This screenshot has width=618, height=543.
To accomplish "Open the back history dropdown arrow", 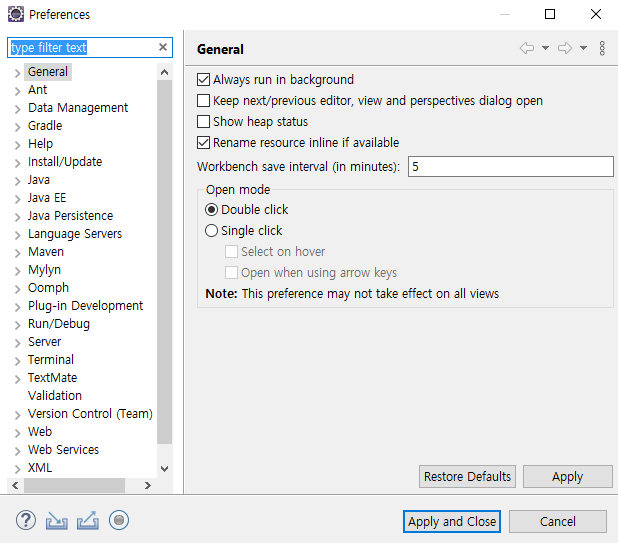I will pos(545,48).
